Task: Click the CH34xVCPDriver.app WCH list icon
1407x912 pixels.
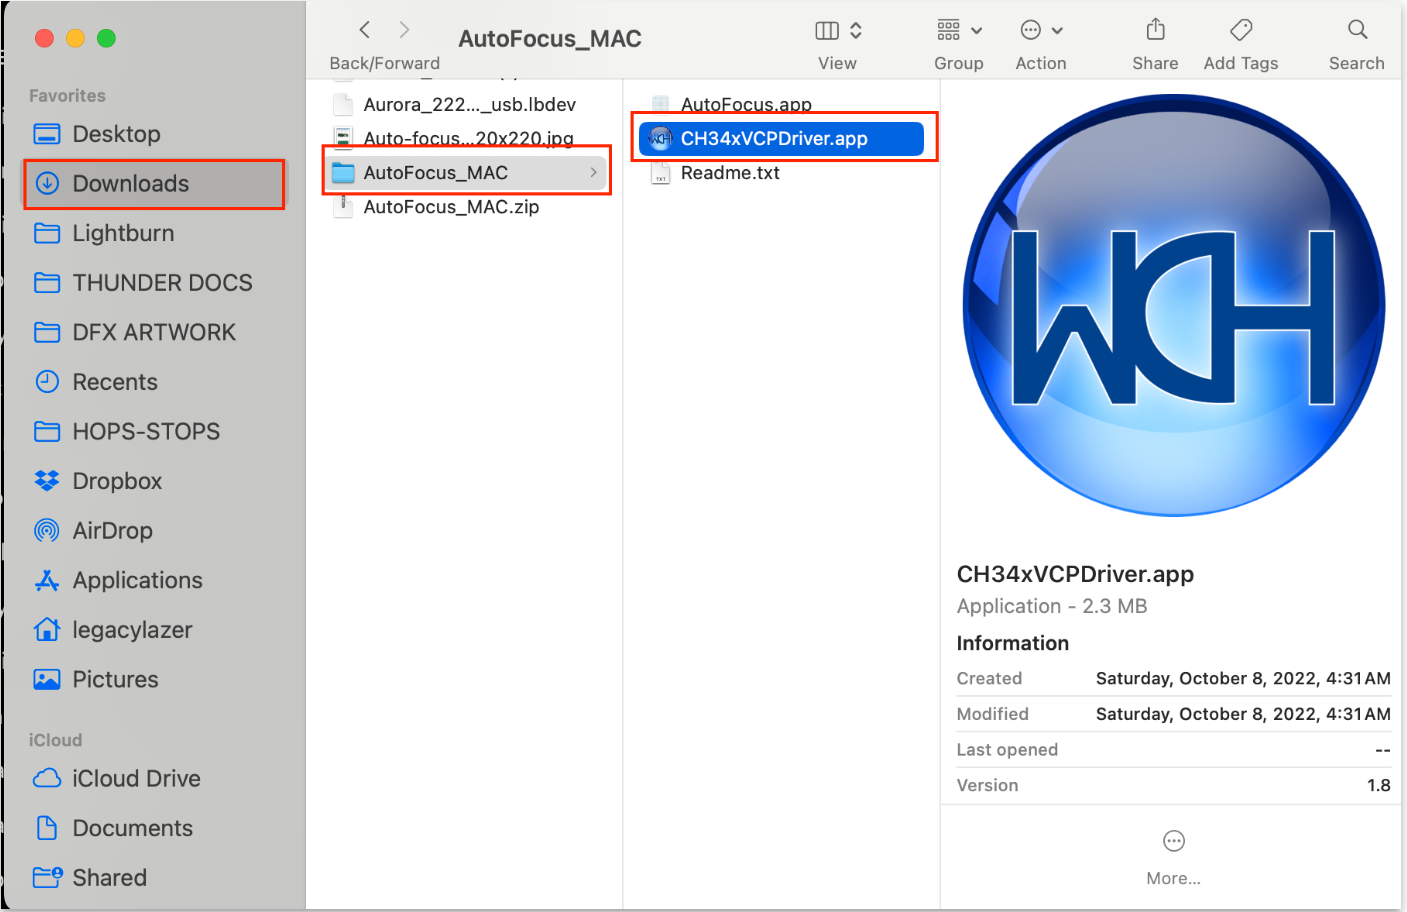Action: click(660, 139)
